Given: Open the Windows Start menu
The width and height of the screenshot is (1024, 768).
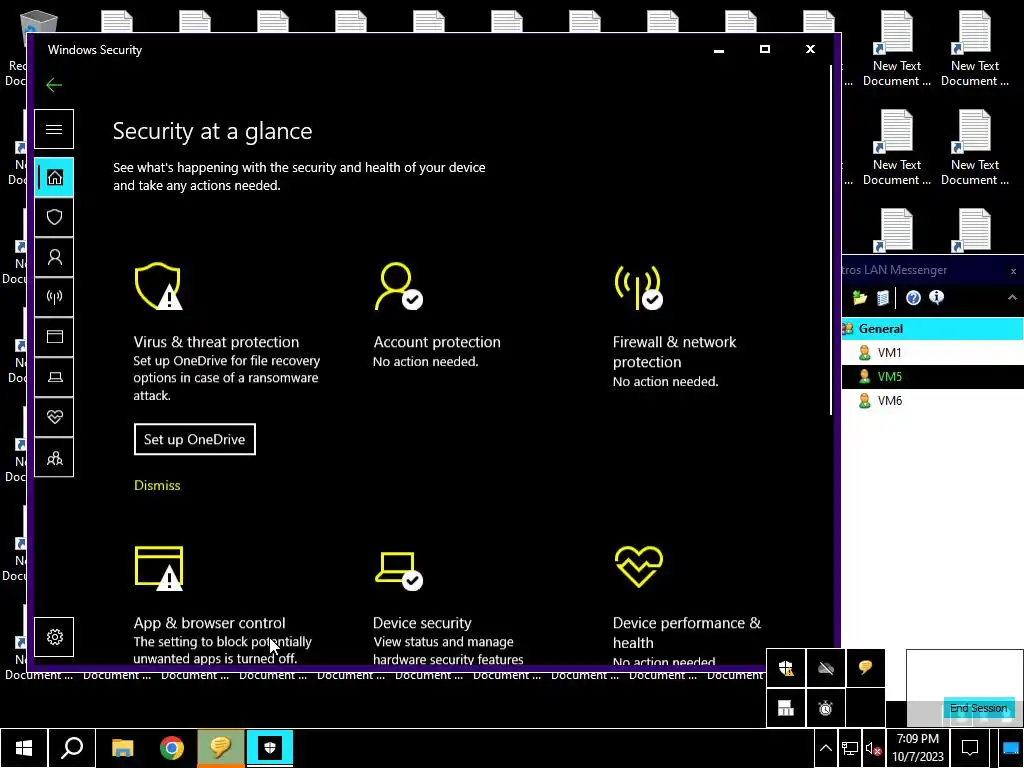Looking at the screenshot, I should 24,748.
